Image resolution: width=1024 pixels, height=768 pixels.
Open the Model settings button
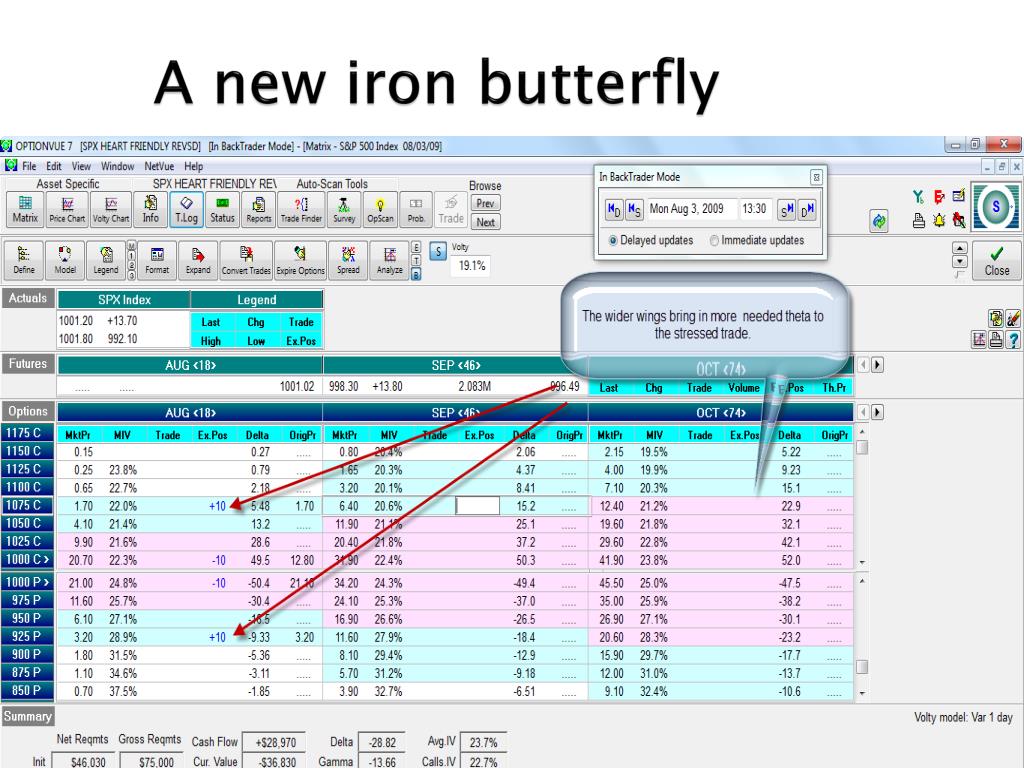[65, 261]
